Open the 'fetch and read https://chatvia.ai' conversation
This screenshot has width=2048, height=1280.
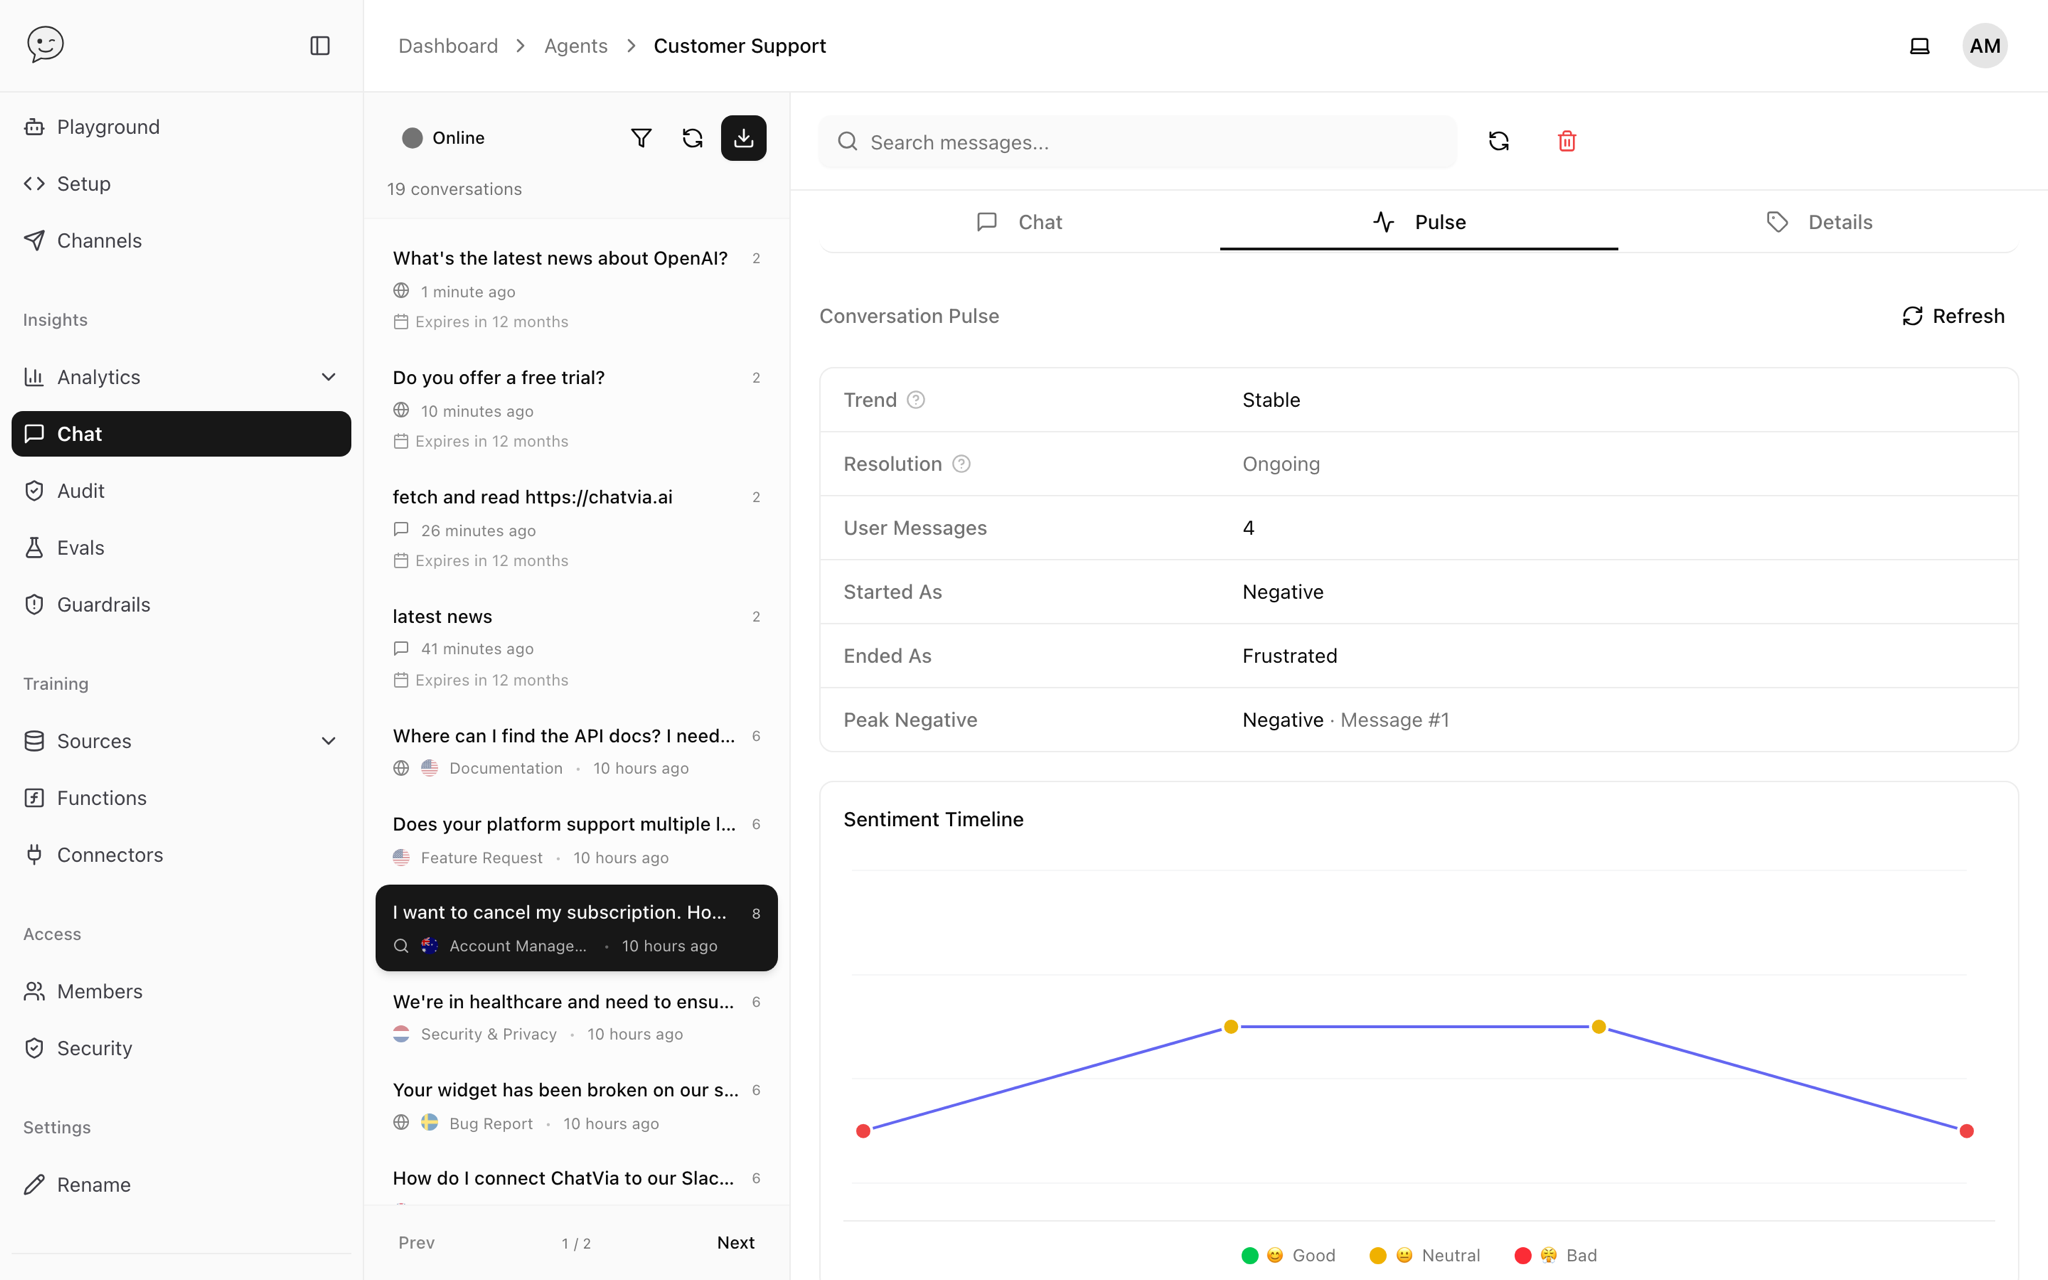tap(577, 527)
